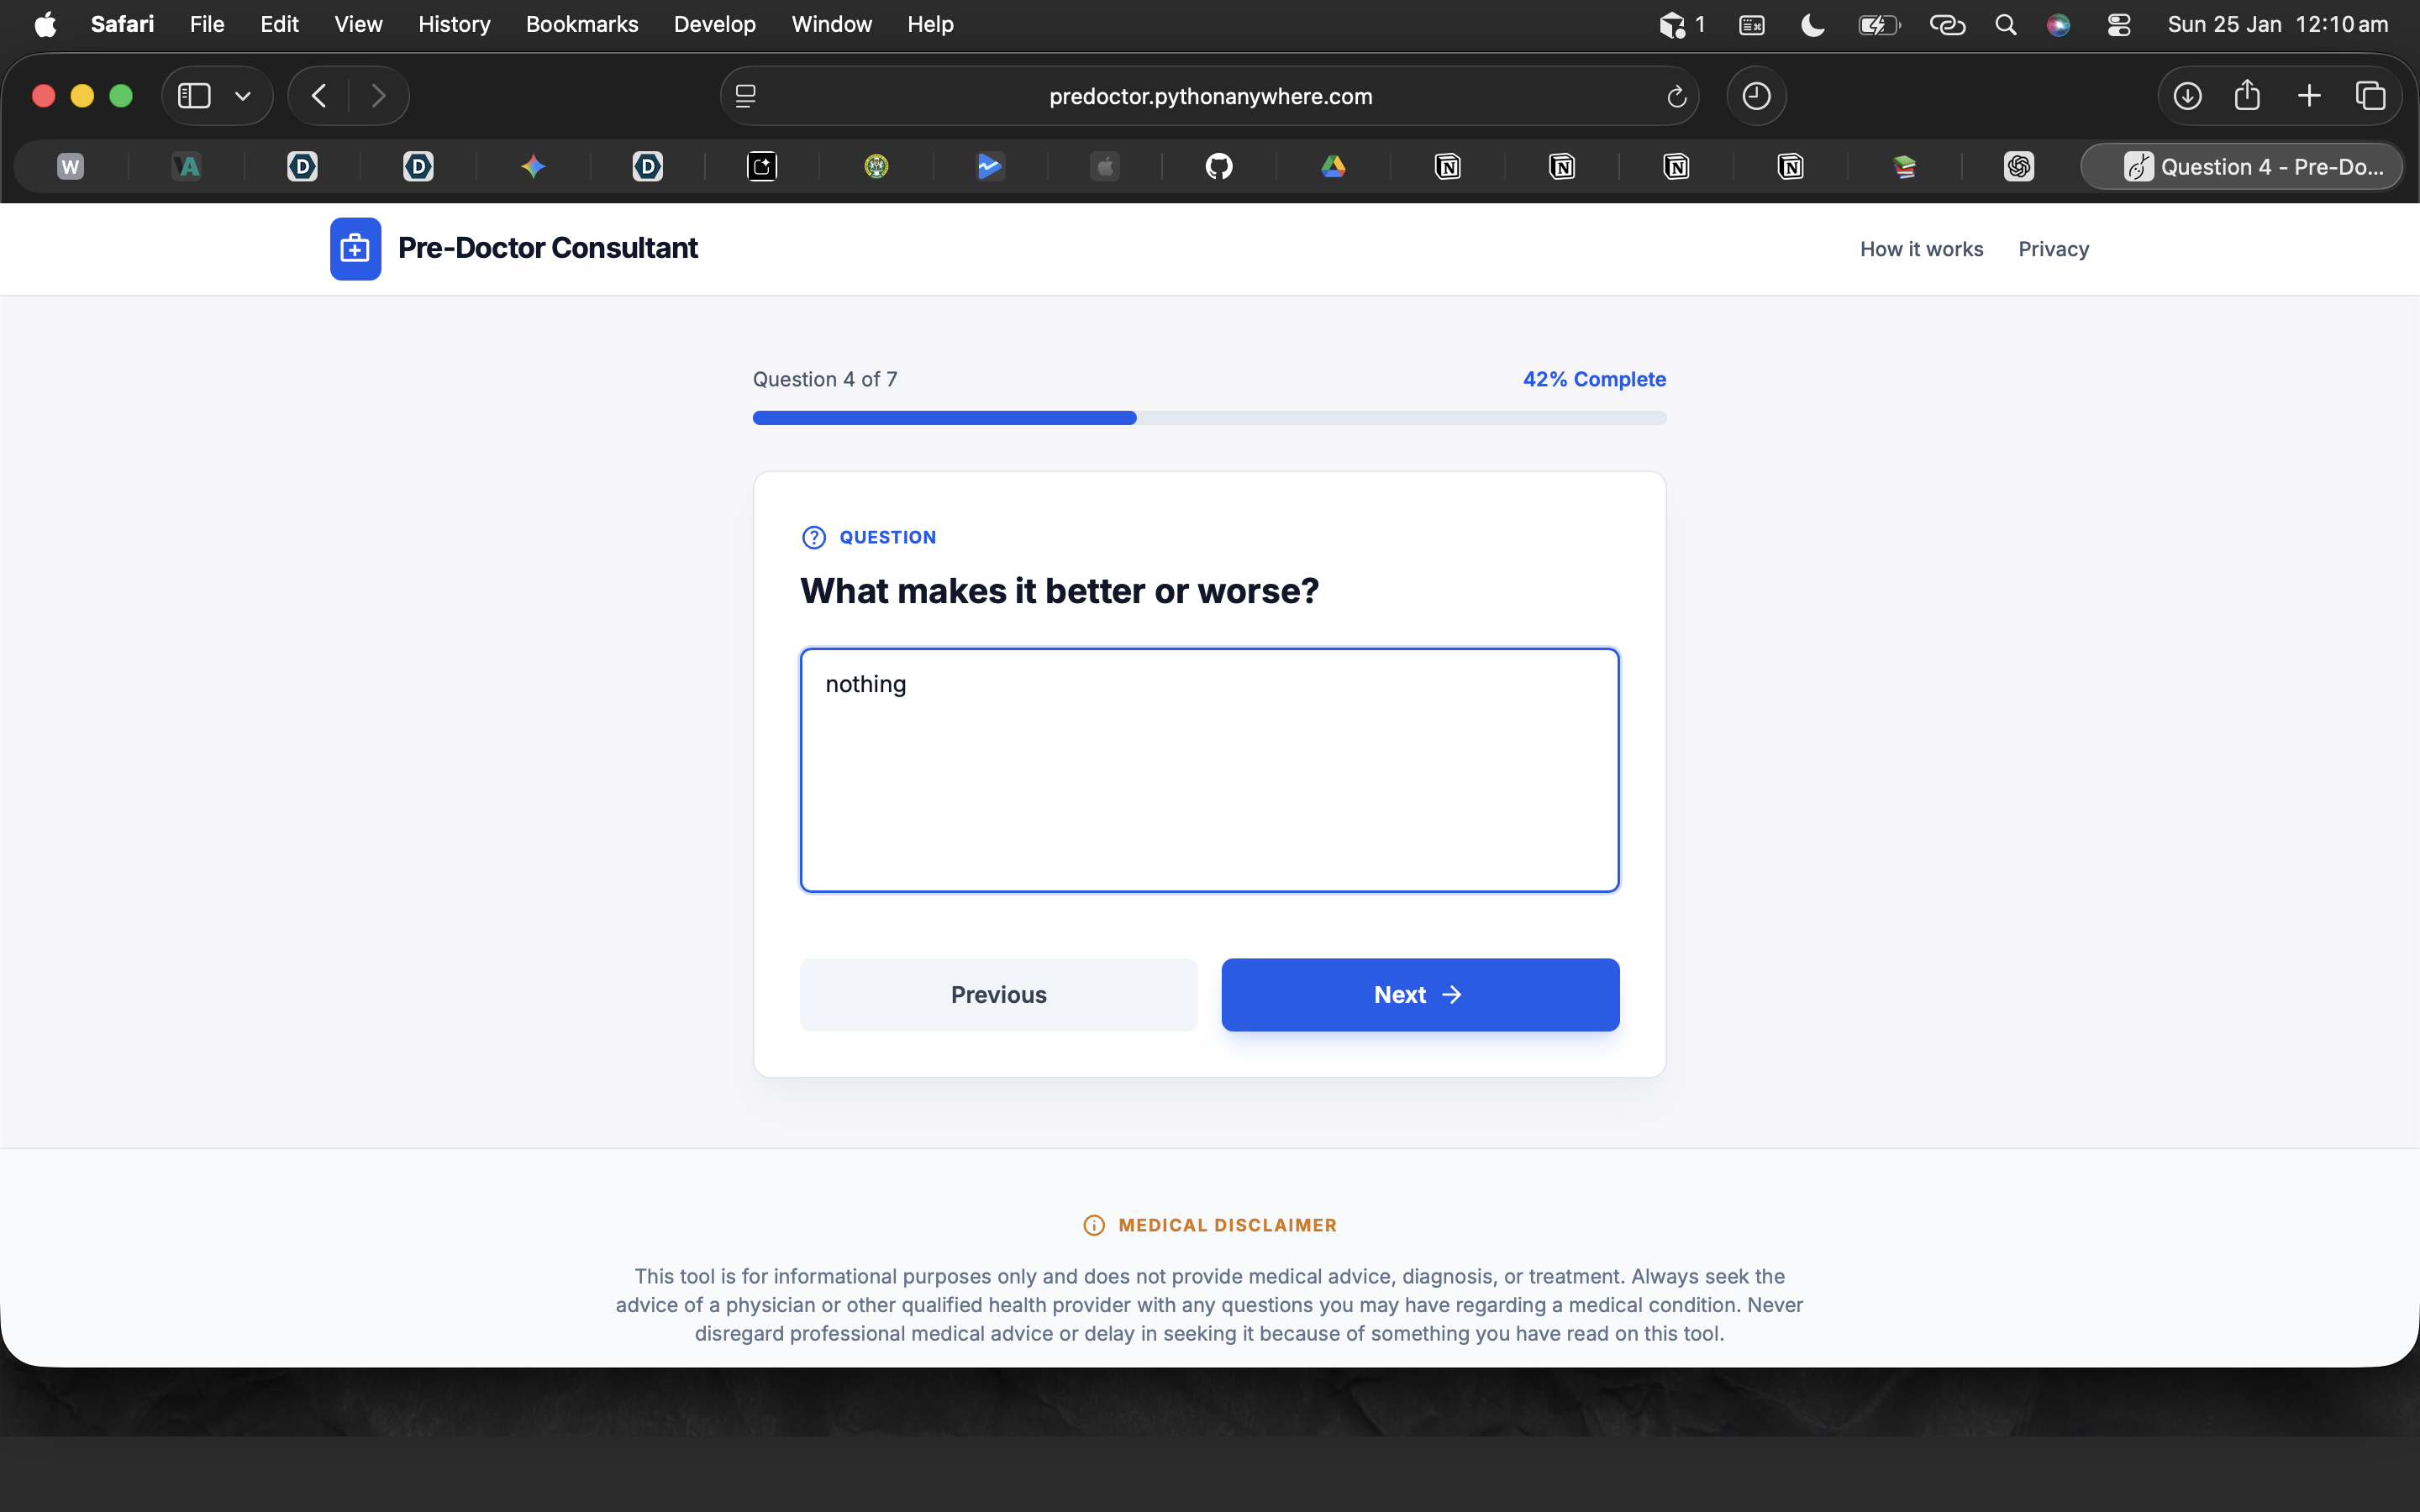This screenshot has height=1512, width=2420.
Task: Show the tab overview icon
Action: [x=2370, y=96]
